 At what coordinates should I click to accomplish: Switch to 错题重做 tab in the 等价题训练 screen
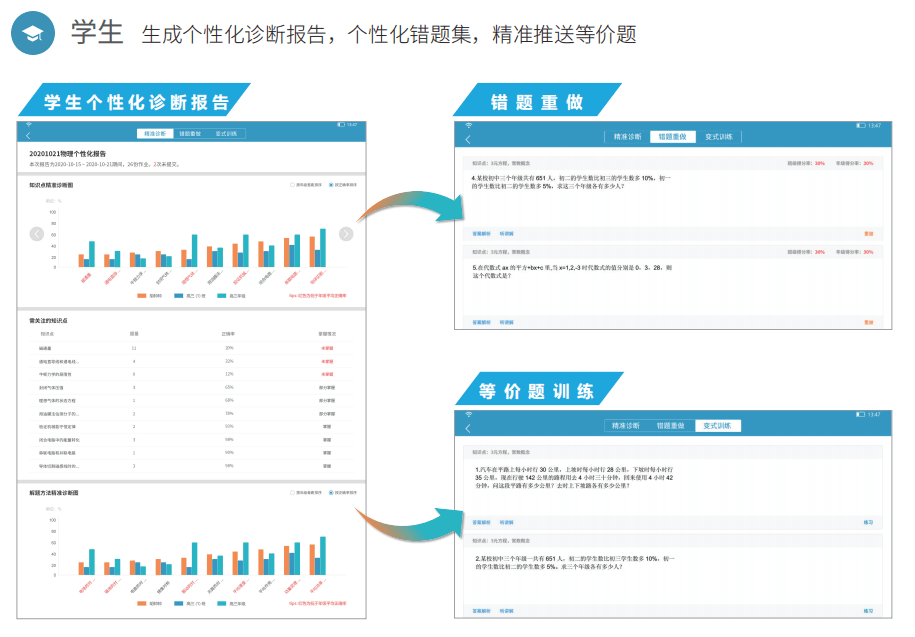(x=671, y=426)
